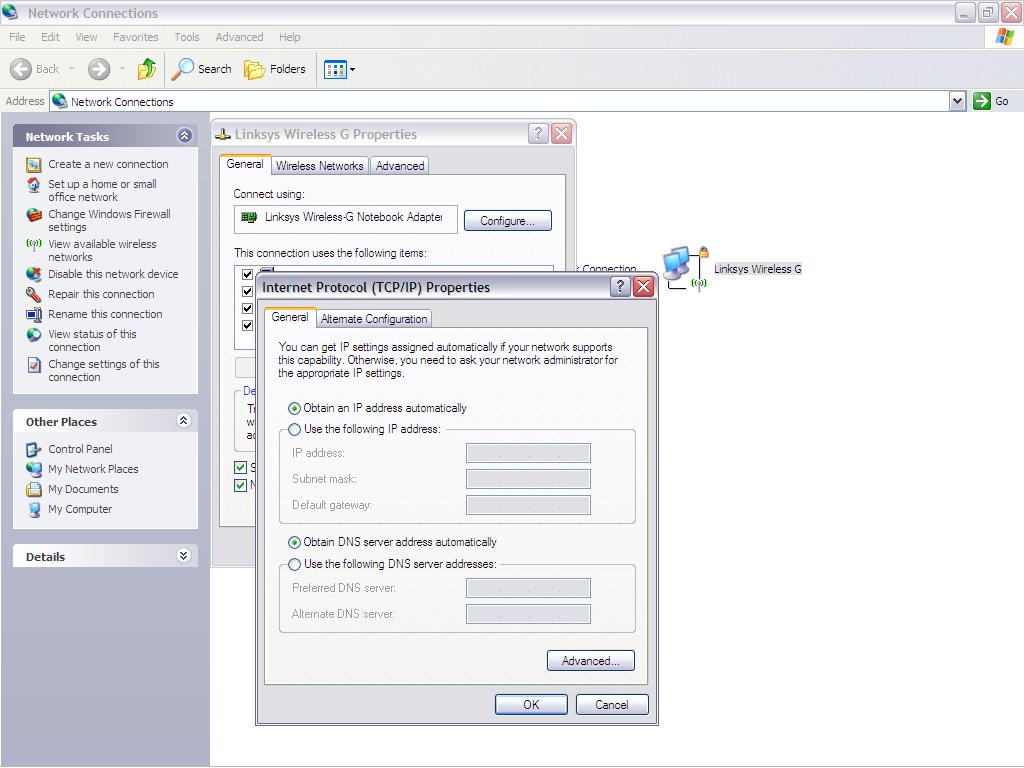This screenshot has height=768, width=1024.
Task: Click Disable this network device icon
Action: point(34,274)
